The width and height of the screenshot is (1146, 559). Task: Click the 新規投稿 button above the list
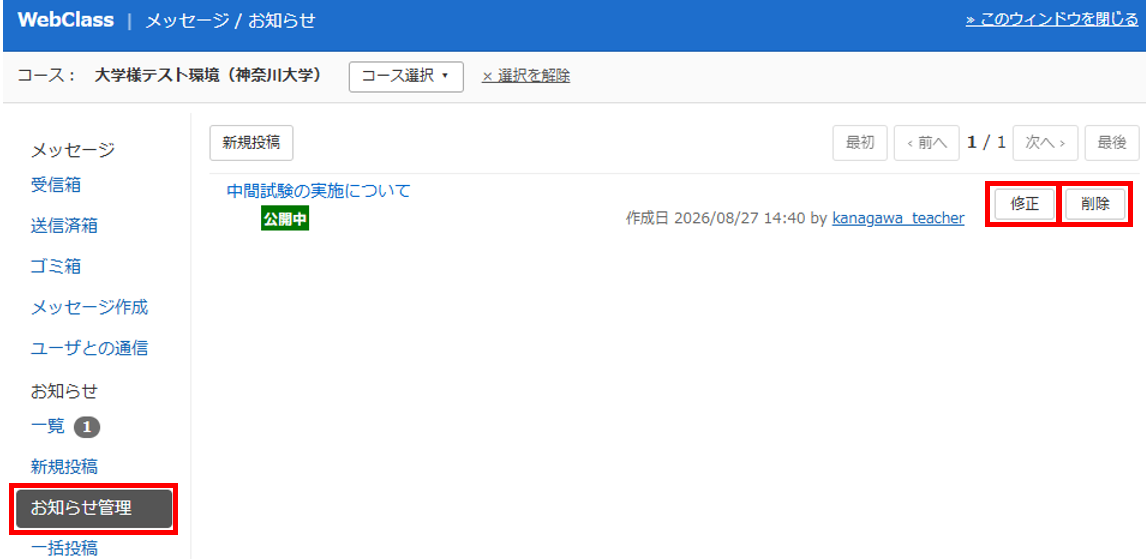click(x=251, y=143)
